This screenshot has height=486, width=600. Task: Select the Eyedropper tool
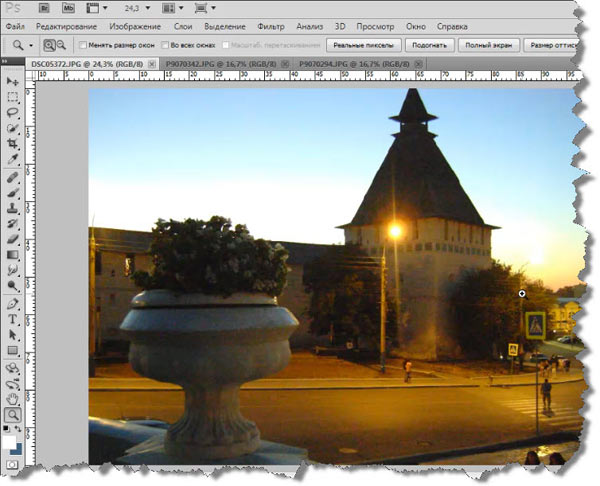[x=13, y=160]
